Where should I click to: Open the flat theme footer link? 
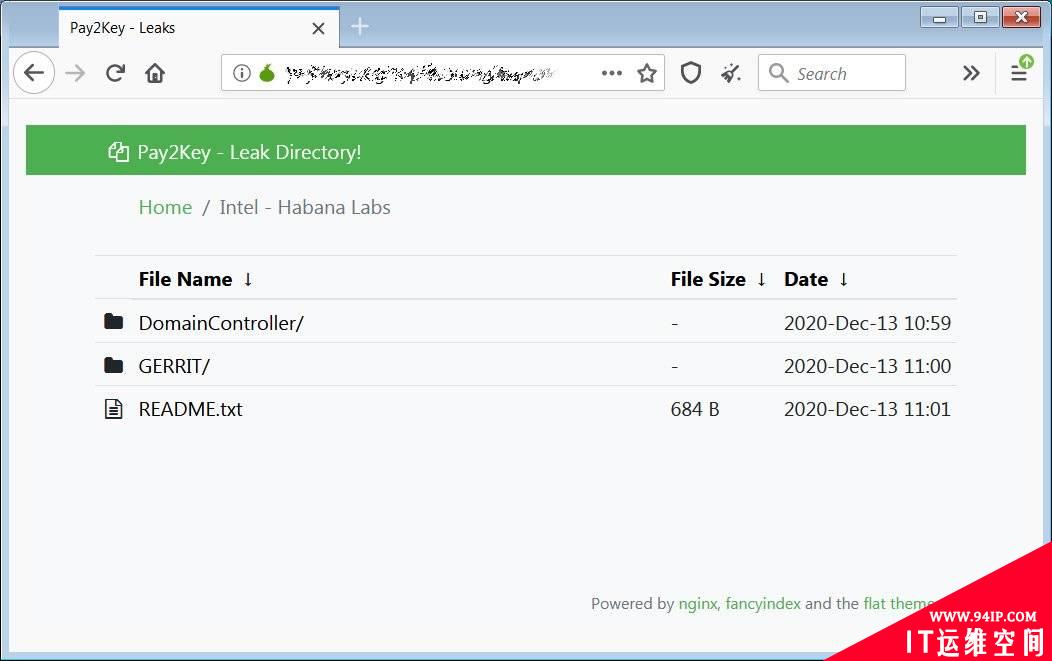(898, 603)
